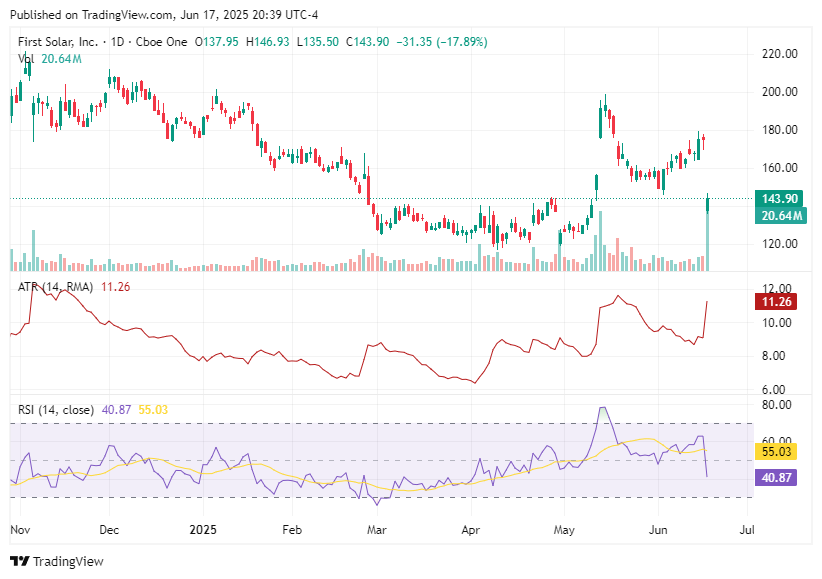Click the RSI (14, close) indicator legend
Viewport: 822px width, 579px height.
pos(56,410)
